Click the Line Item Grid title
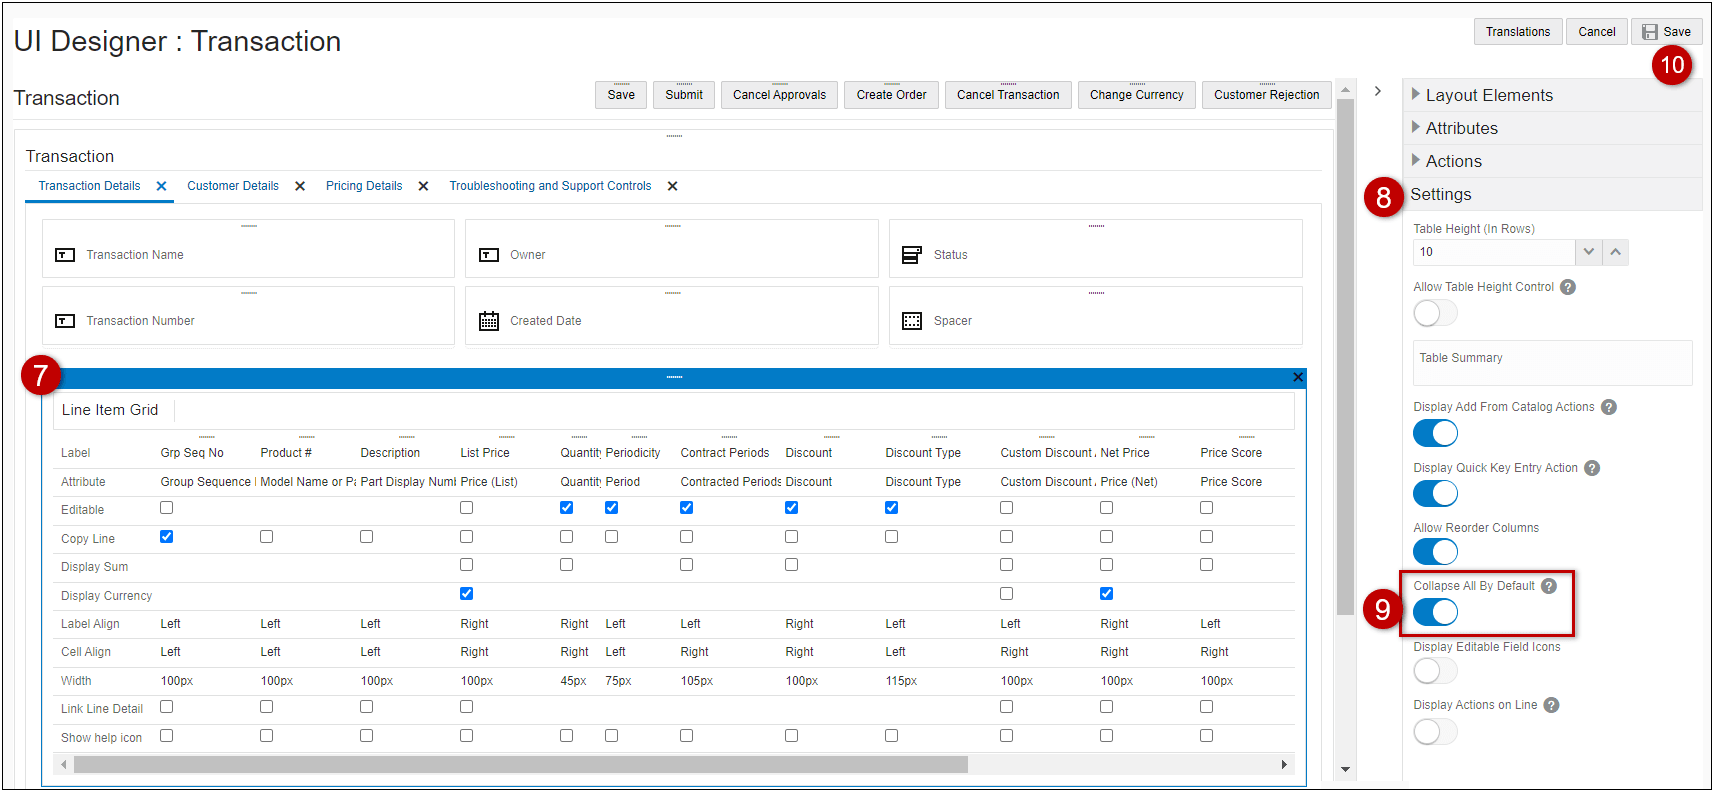 point(110,410)
